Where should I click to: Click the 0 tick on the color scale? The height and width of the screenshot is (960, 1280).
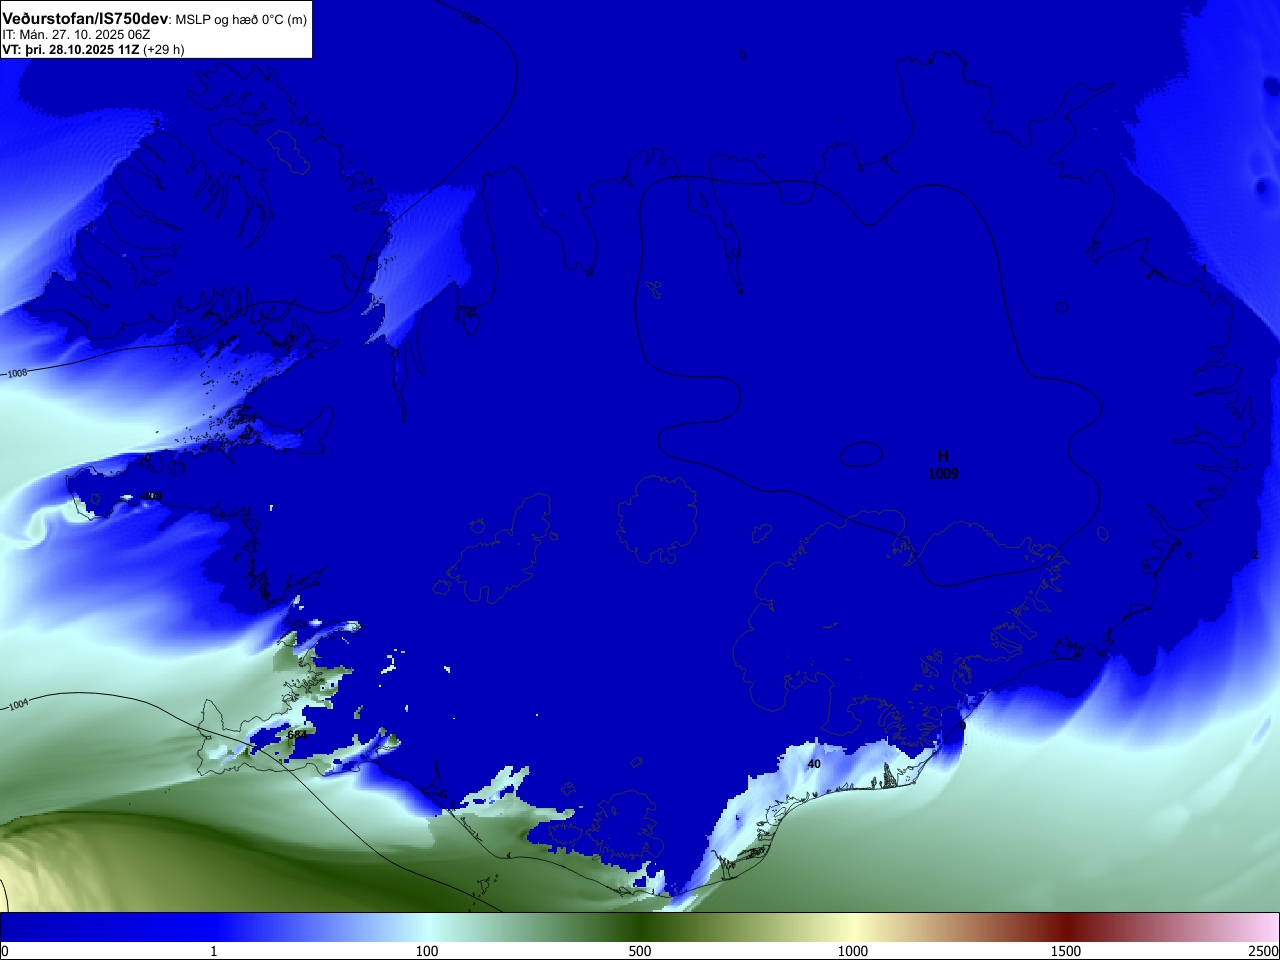pyautogui.click(x=5, y=951)
